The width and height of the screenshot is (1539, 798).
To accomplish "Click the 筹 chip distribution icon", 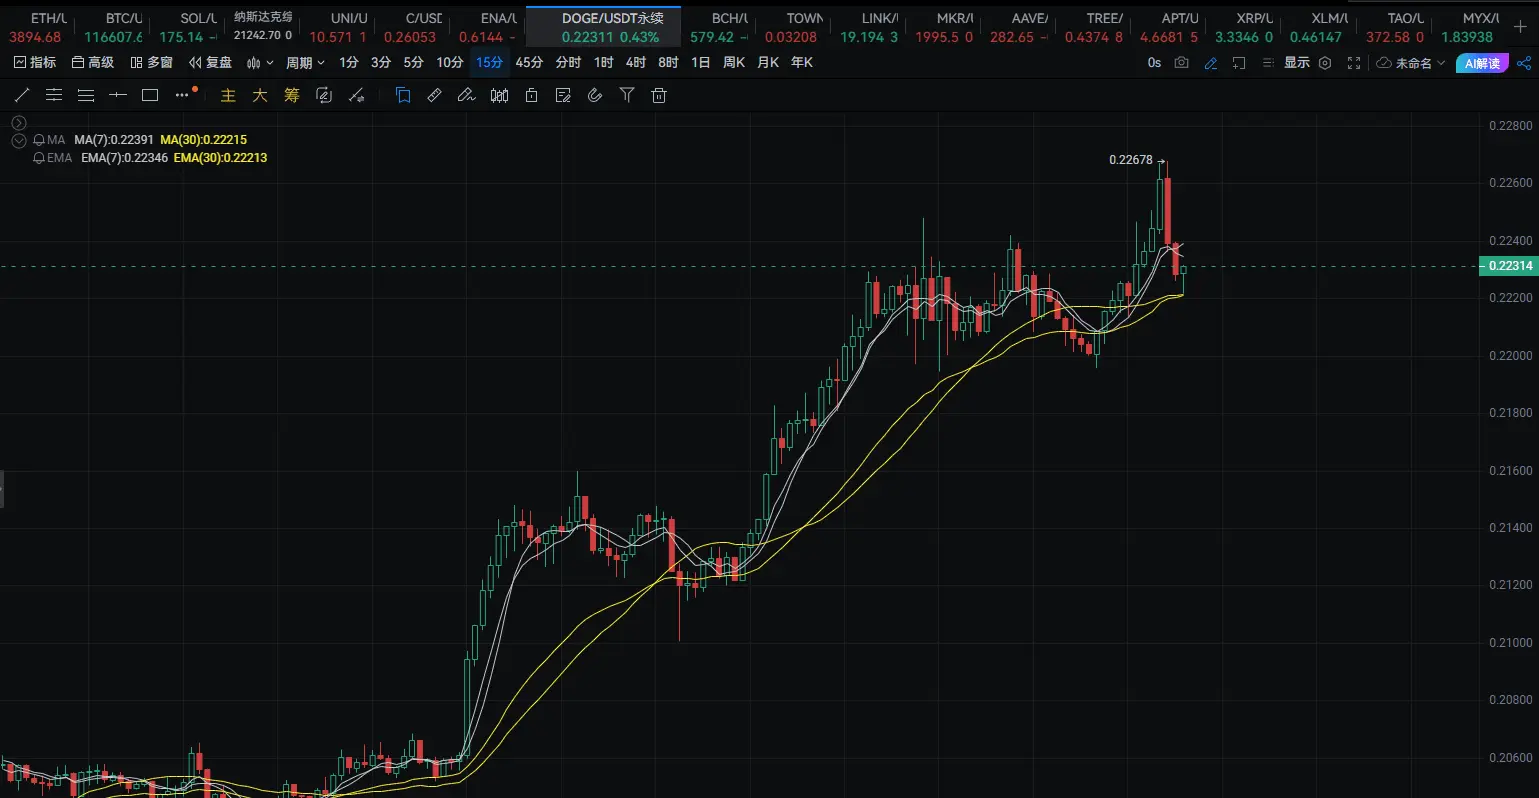I will pyautogui.click(x=292, y=95).
